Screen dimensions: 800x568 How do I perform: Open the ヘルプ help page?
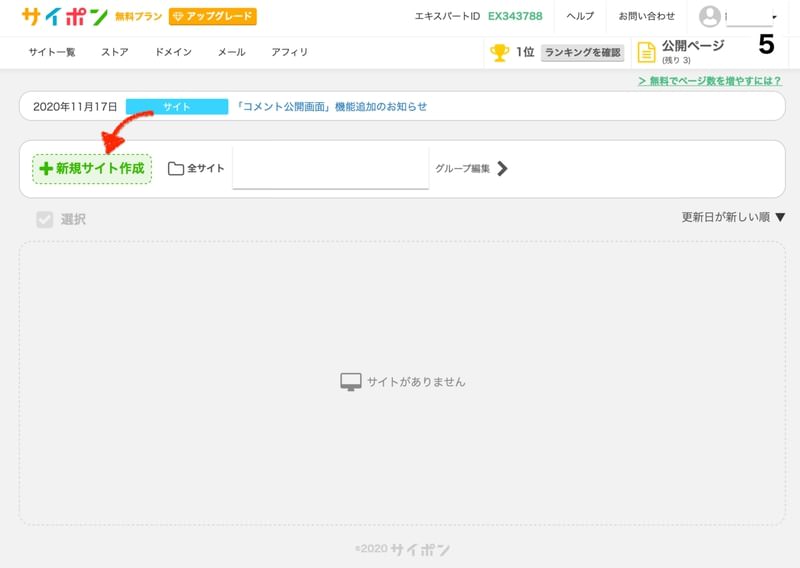pyautogui.click(x=580, y=16)
